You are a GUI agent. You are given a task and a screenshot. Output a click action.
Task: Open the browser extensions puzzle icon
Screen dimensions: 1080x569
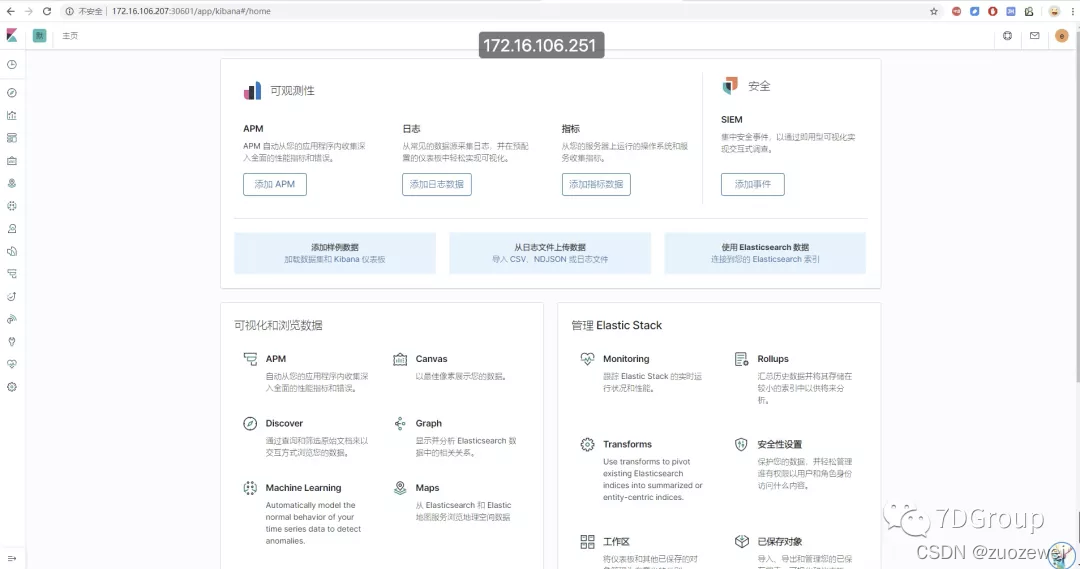coord(1029,11)
